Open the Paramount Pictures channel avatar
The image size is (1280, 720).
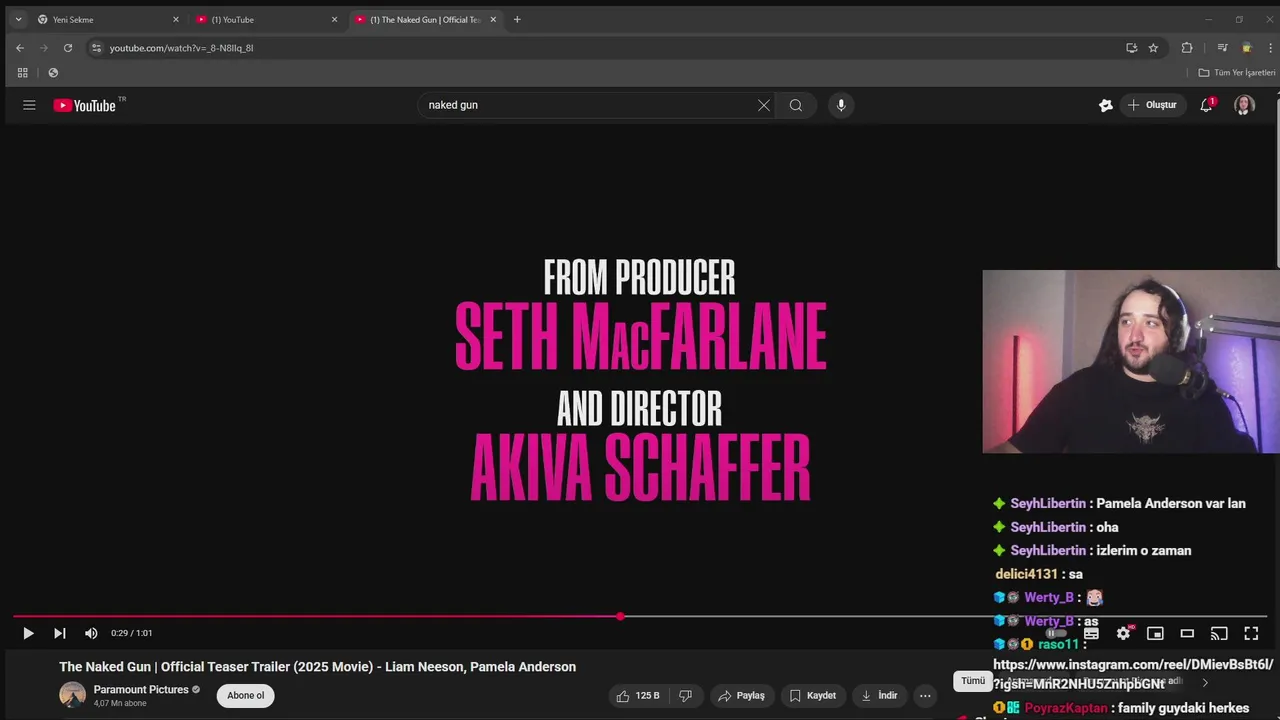point(72,695)
